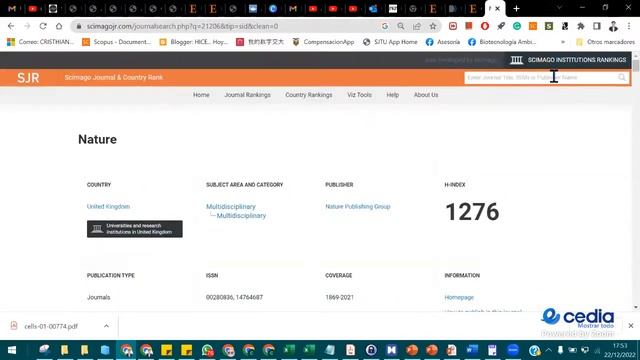Click the search magnifier in SJR search box

point(622,78)
